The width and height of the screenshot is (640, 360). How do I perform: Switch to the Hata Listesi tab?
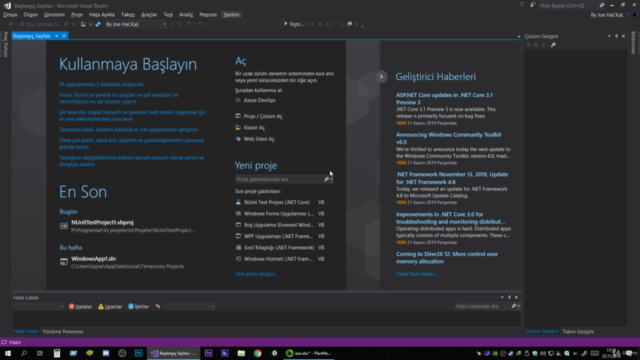click(26, 332)
